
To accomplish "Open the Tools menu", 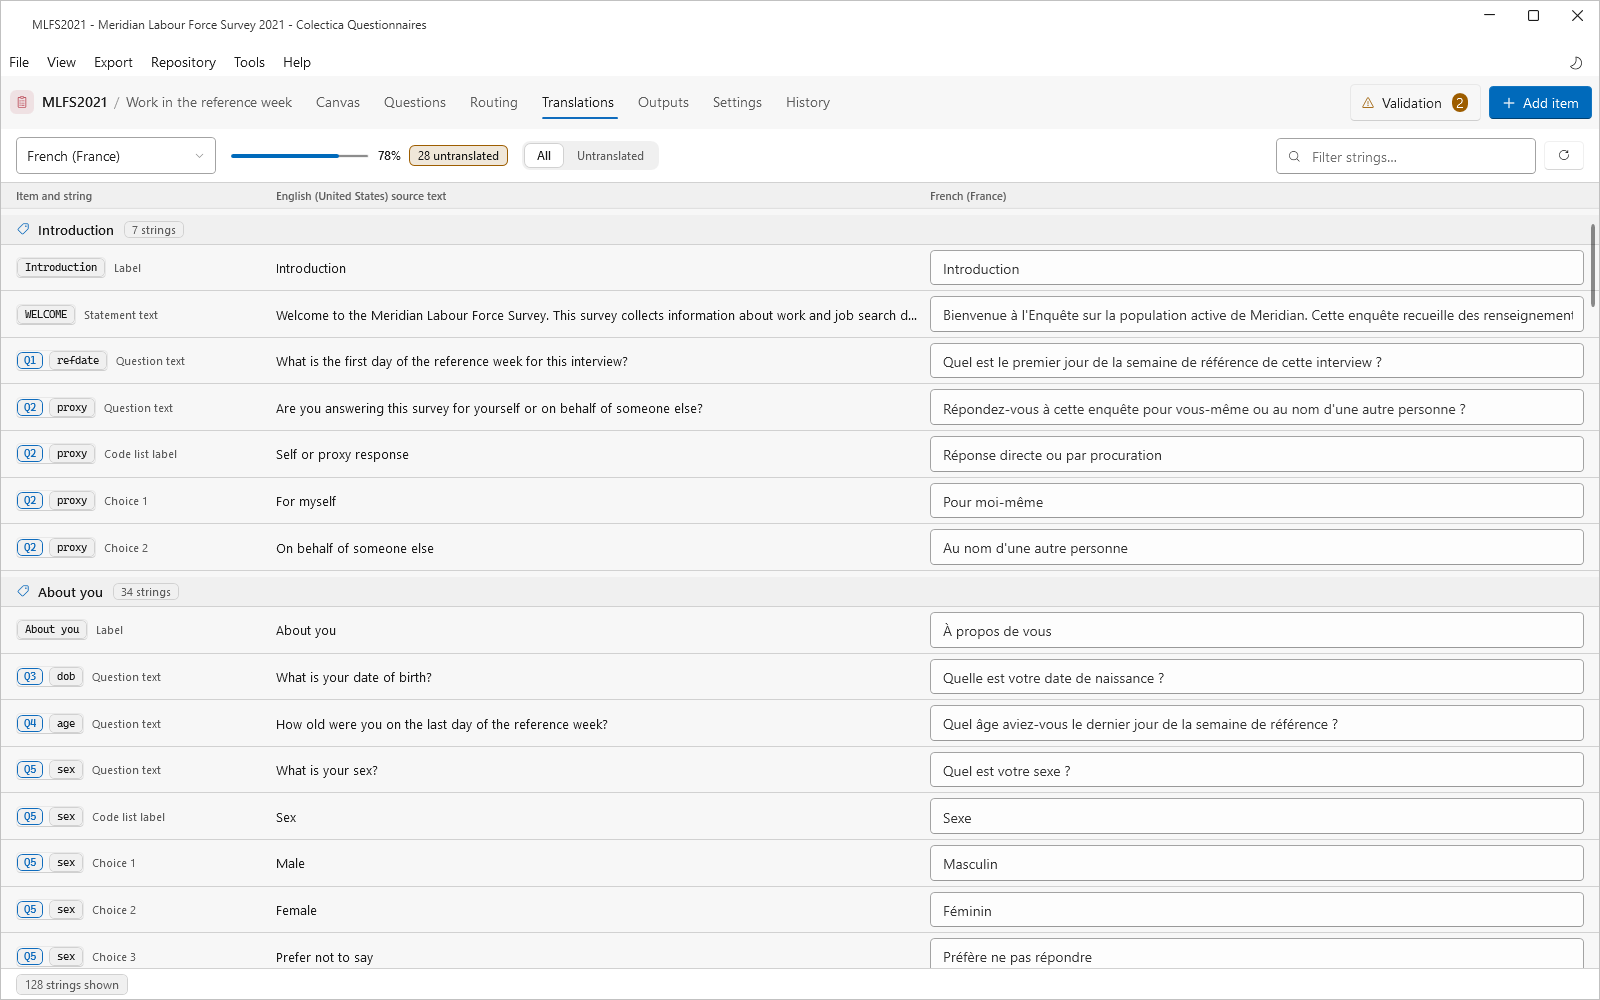I will tap(249, 62).
